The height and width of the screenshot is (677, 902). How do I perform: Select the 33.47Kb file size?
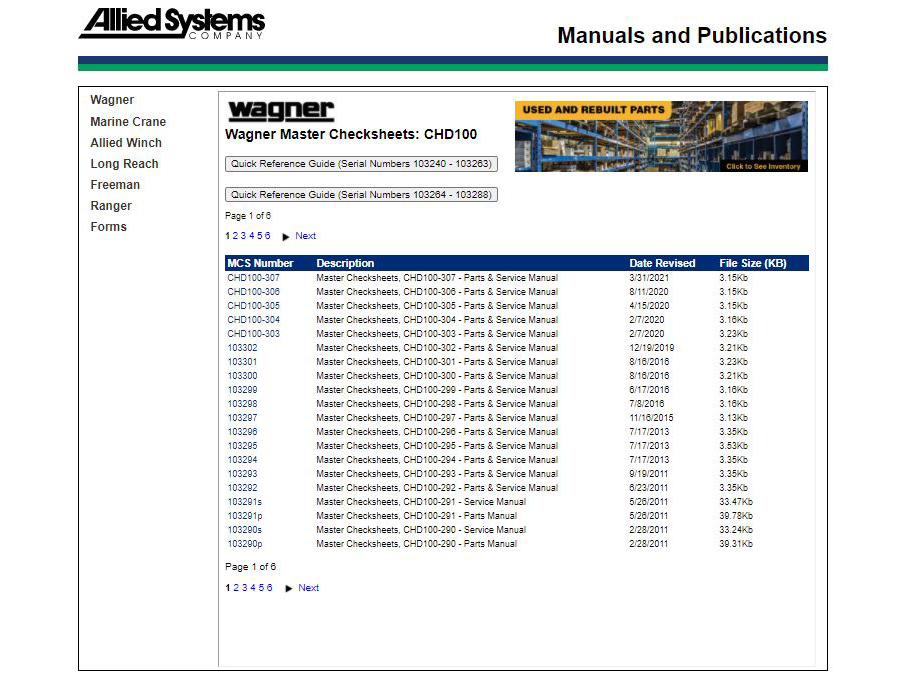(736, 502)
